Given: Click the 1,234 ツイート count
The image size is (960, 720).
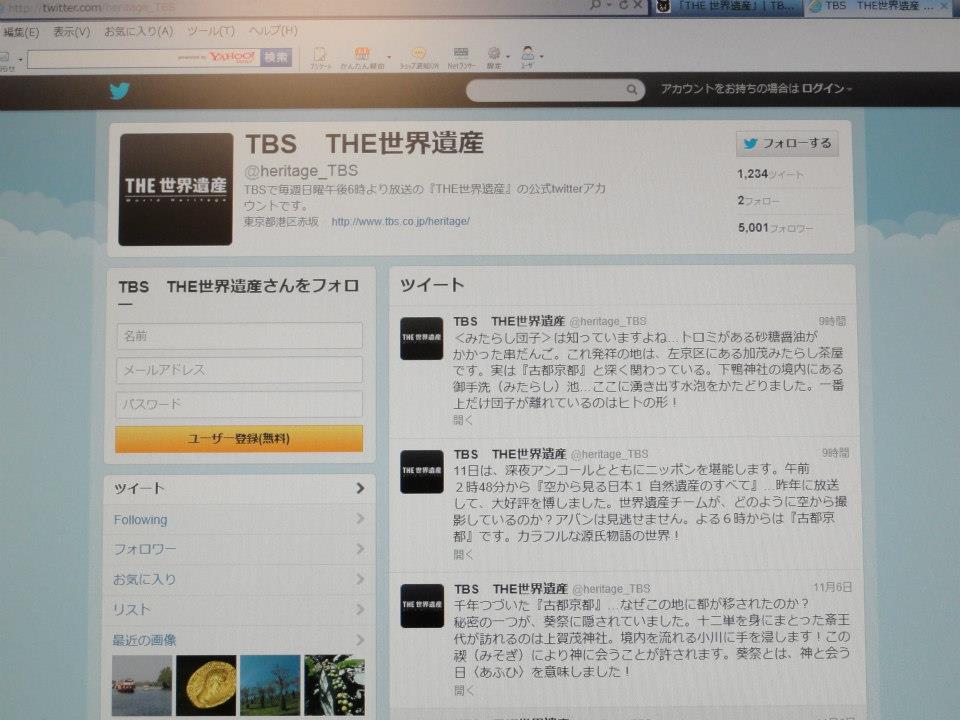Looking at the screenshot, I should tap(770, 174).
